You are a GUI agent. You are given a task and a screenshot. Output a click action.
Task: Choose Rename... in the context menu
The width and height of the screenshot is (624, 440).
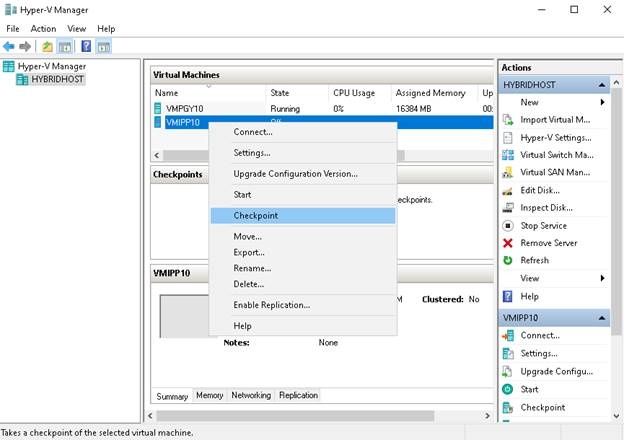pos(303,268)
